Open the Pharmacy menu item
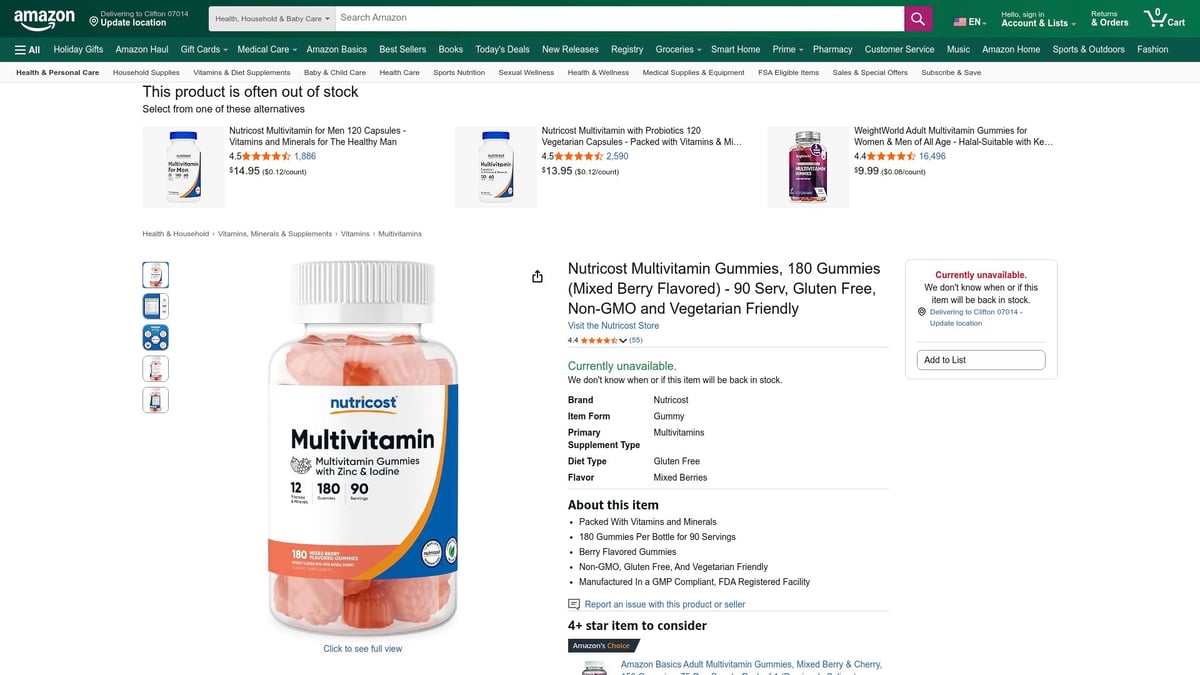Viewport: 1200px width, 675px height. coord(832,48)
